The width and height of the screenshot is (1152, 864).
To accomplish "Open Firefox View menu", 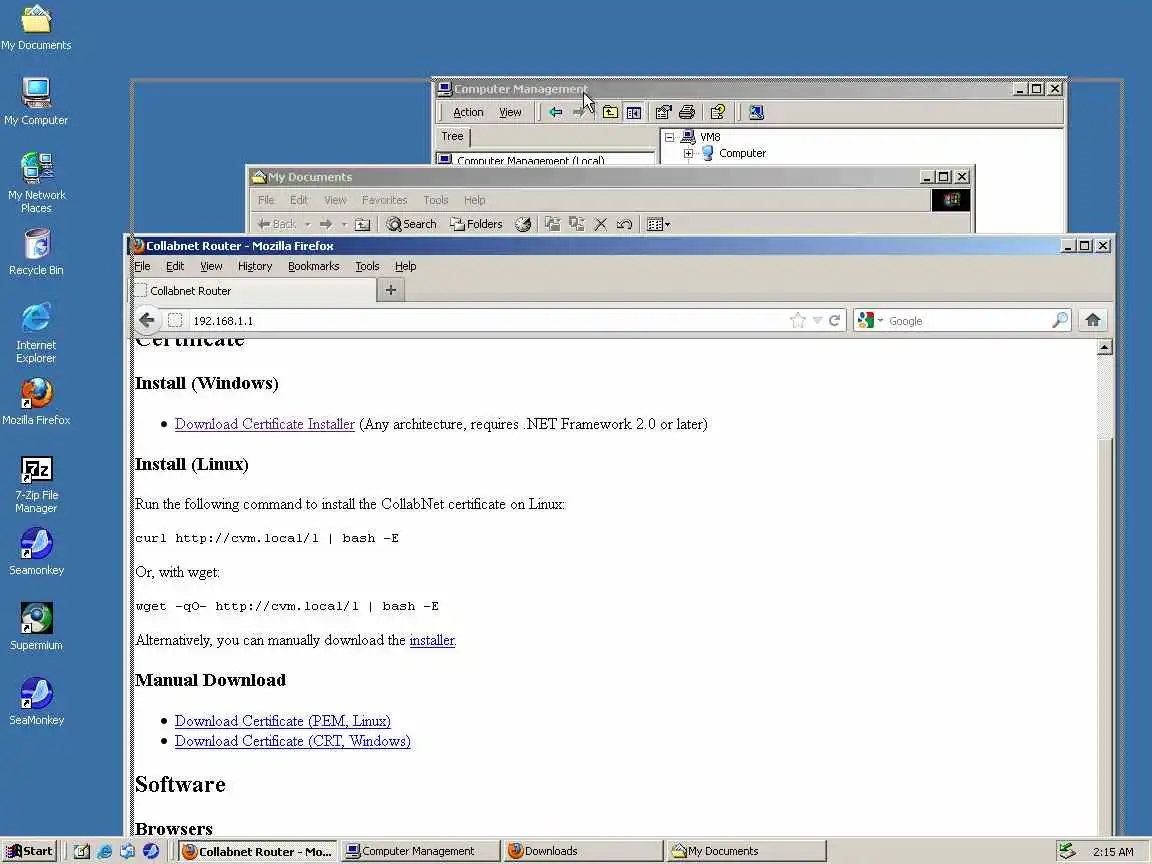I will click(211, 266).
